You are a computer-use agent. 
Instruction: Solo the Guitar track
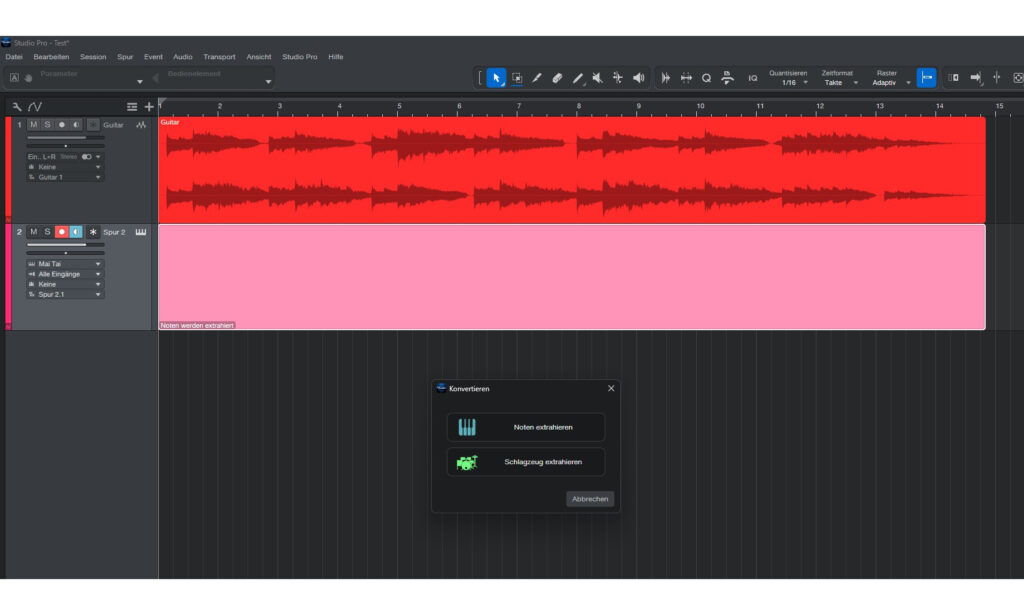click(46, 124)
